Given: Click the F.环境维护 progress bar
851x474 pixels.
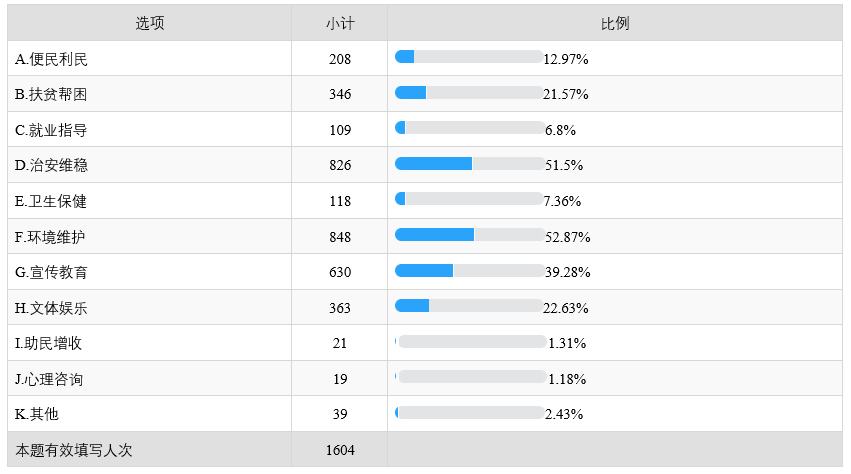Looking at the screenshot, I should [469, 235].
